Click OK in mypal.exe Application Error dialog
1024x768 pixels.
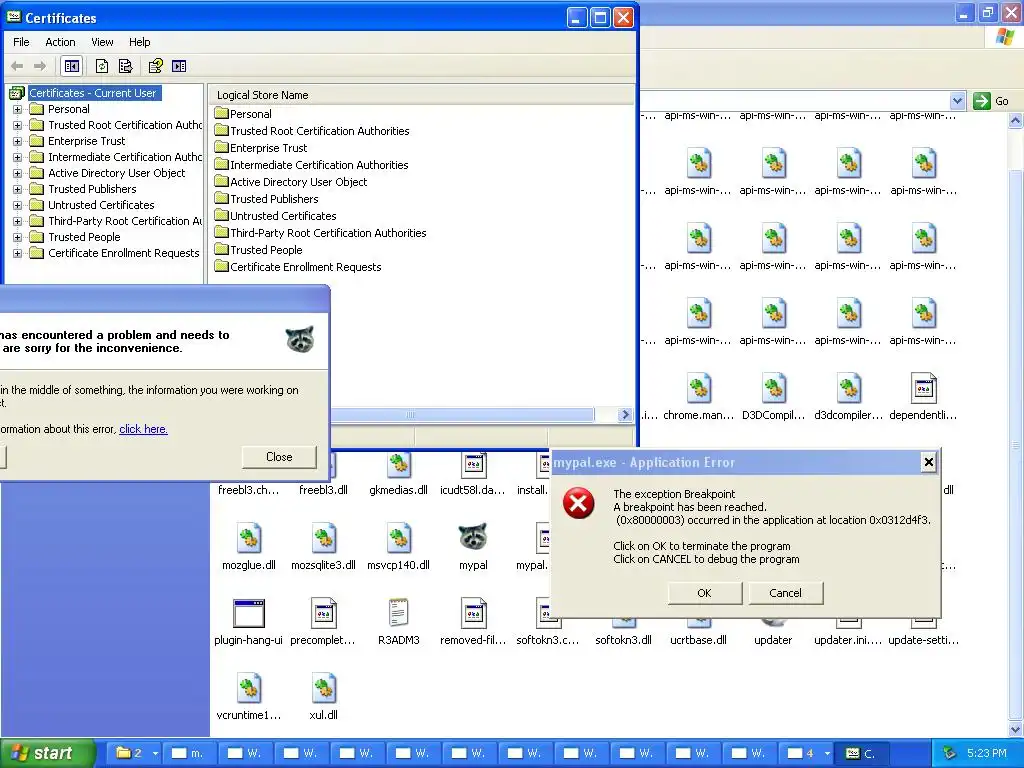coord(705,593)
